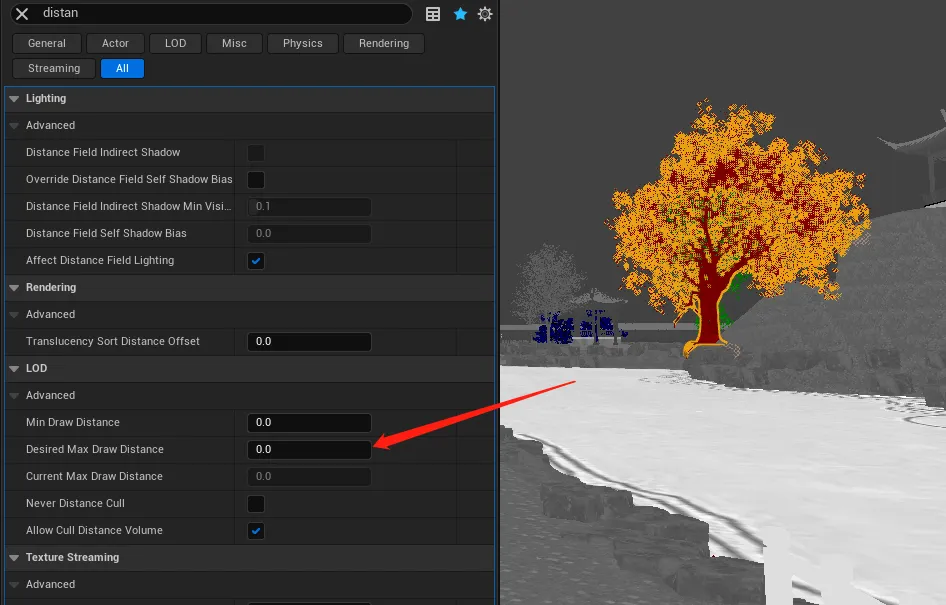Enable Never Distance Cull checkbox

coord(256,504)
